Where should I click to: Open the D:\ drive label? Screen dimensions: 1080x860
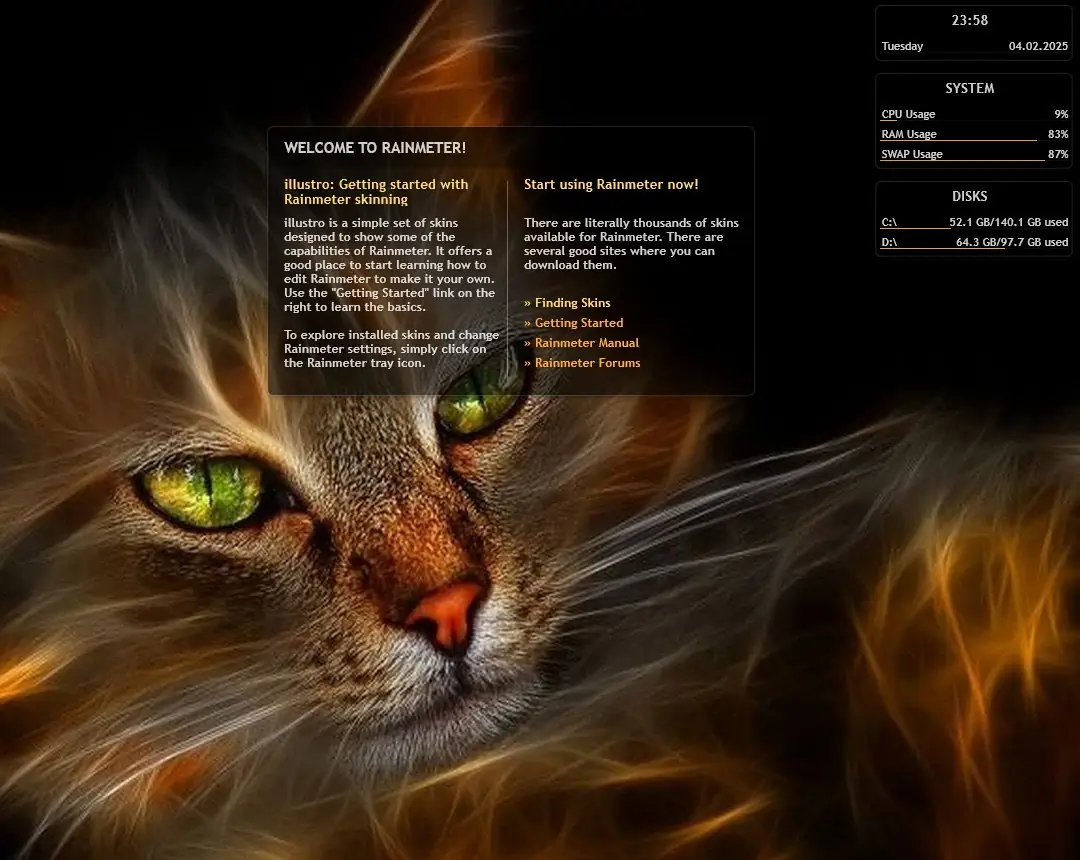pyautogui.click(x=889, y=242)
